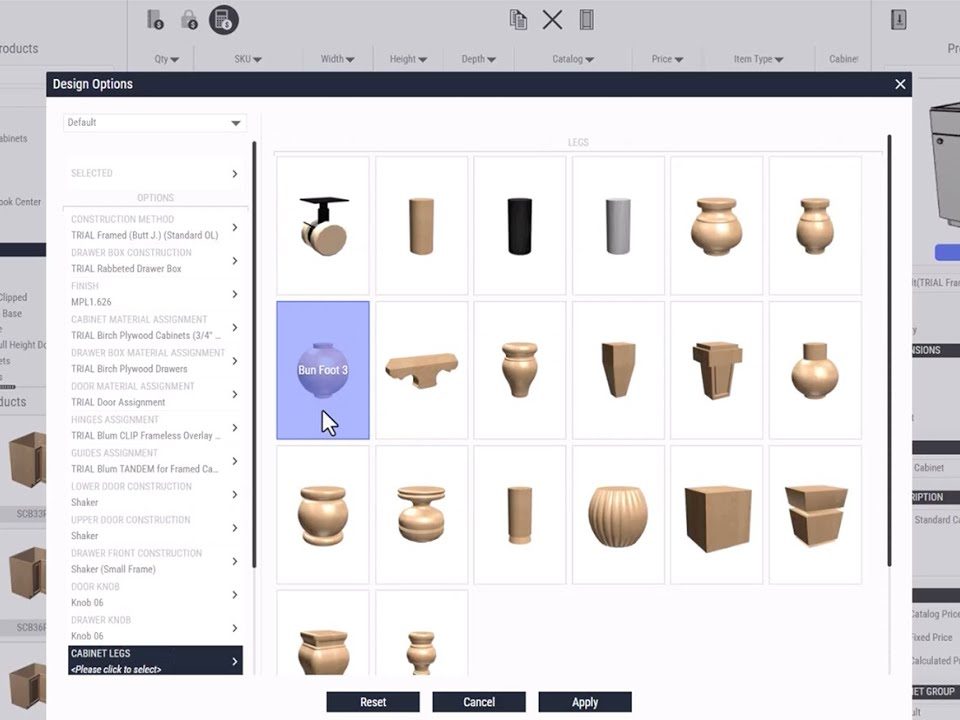The width and height of the screenshot is (960, 720).
Task: Click the legs gallery vertical scrollbar
Action: [888, 350]
